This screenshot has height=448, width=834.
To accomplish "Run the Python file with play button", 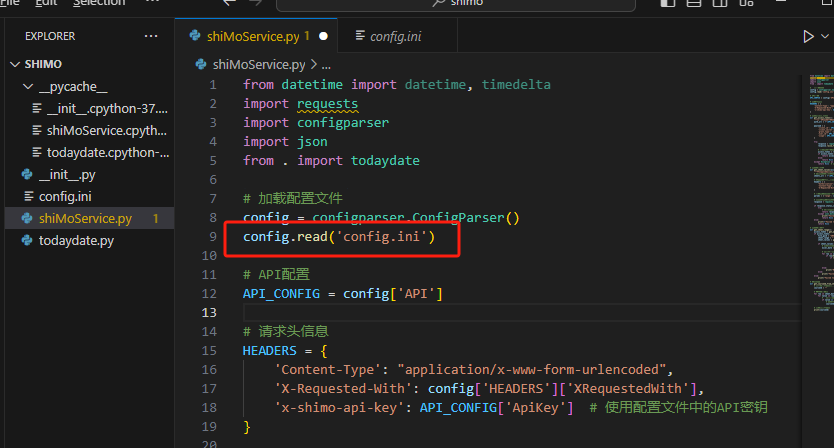I will [x=808, y=36].
